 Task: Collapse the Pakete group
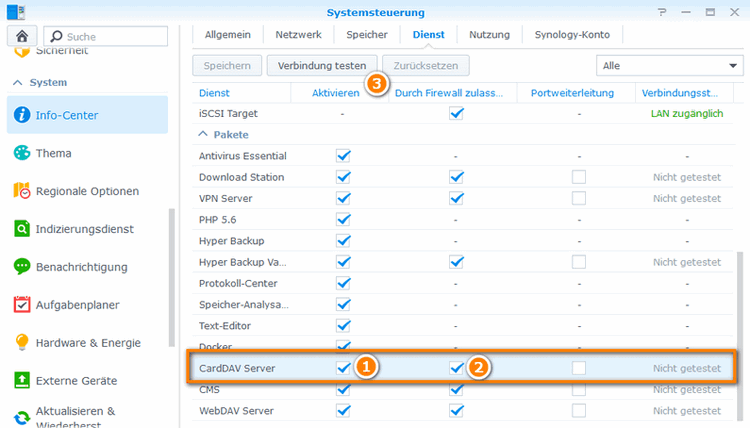[203, 134]
